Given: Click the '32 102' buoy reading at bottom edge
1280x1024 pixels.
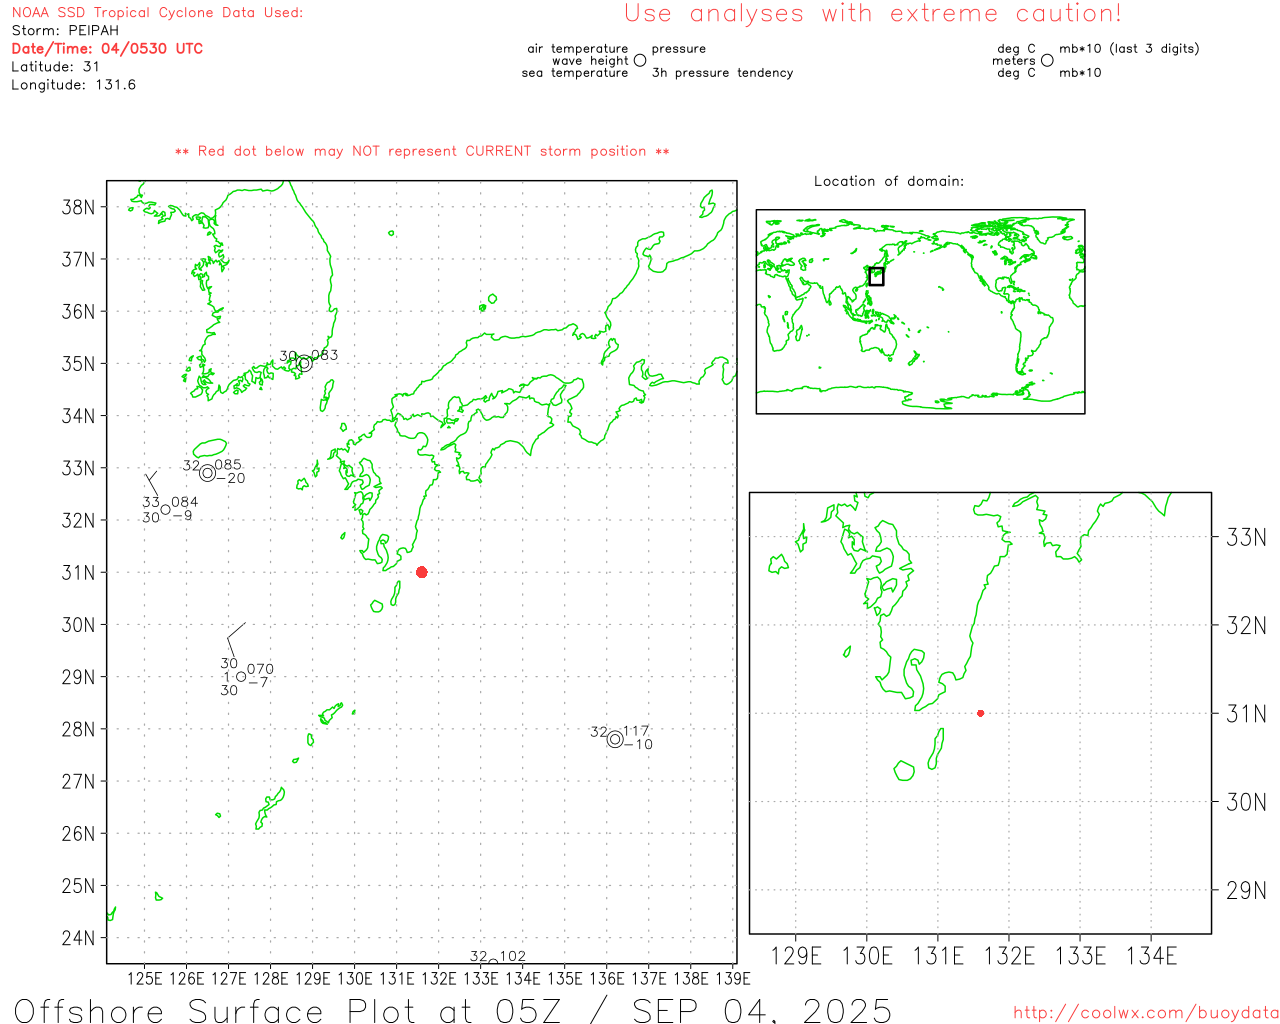Looking at the screenshot, I should pyautogui.click(x=497, y=957).
